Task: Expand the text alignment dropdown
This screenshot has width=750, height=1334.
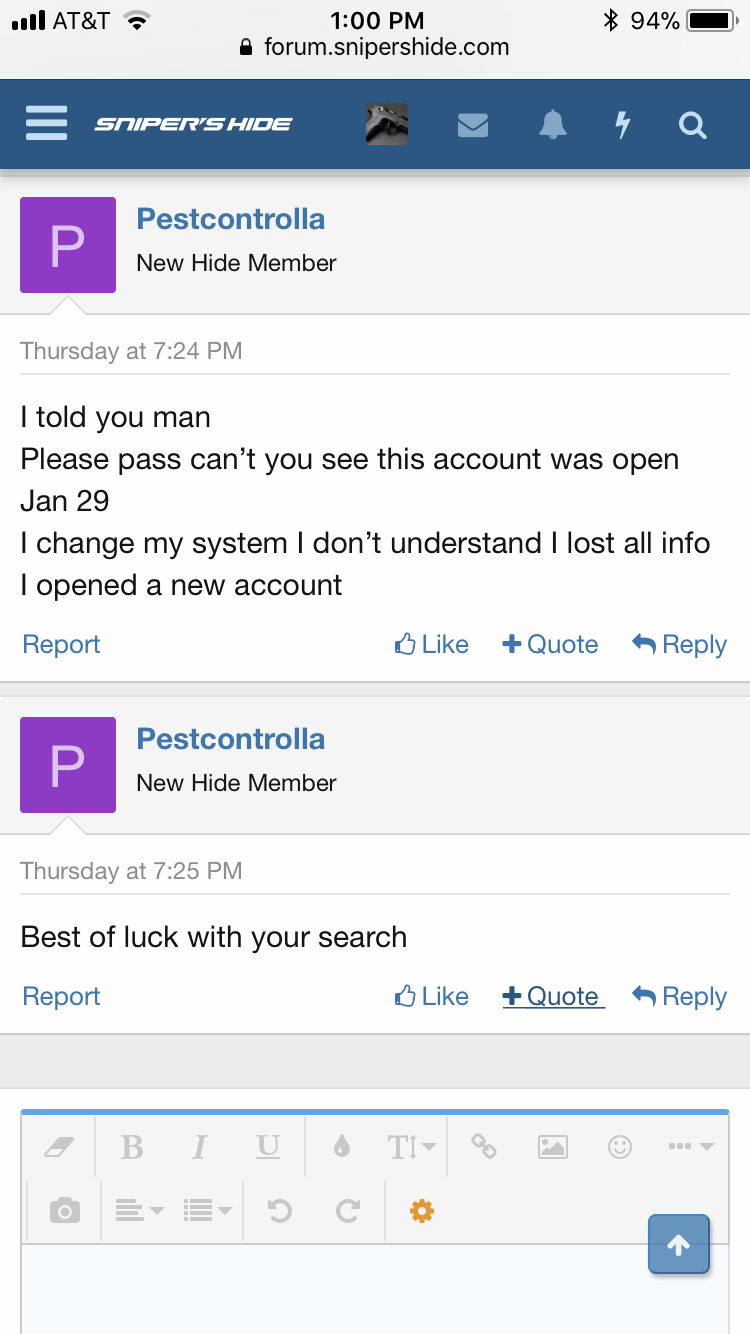Action: (139, 1211)
